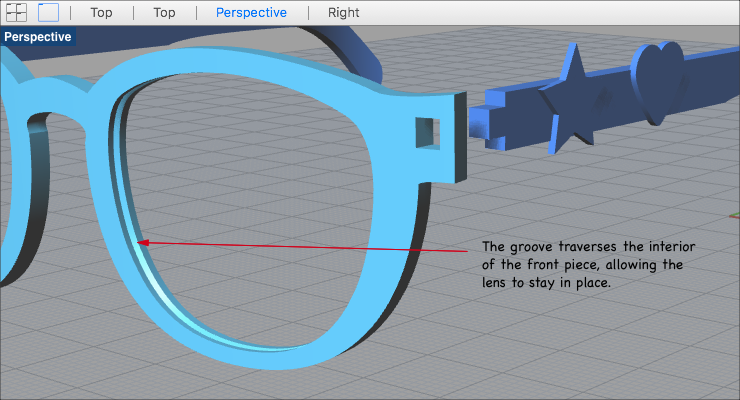
Task: Open the Perspective viewport title menu
Action: pyautogui.click(x=38, y=37)
